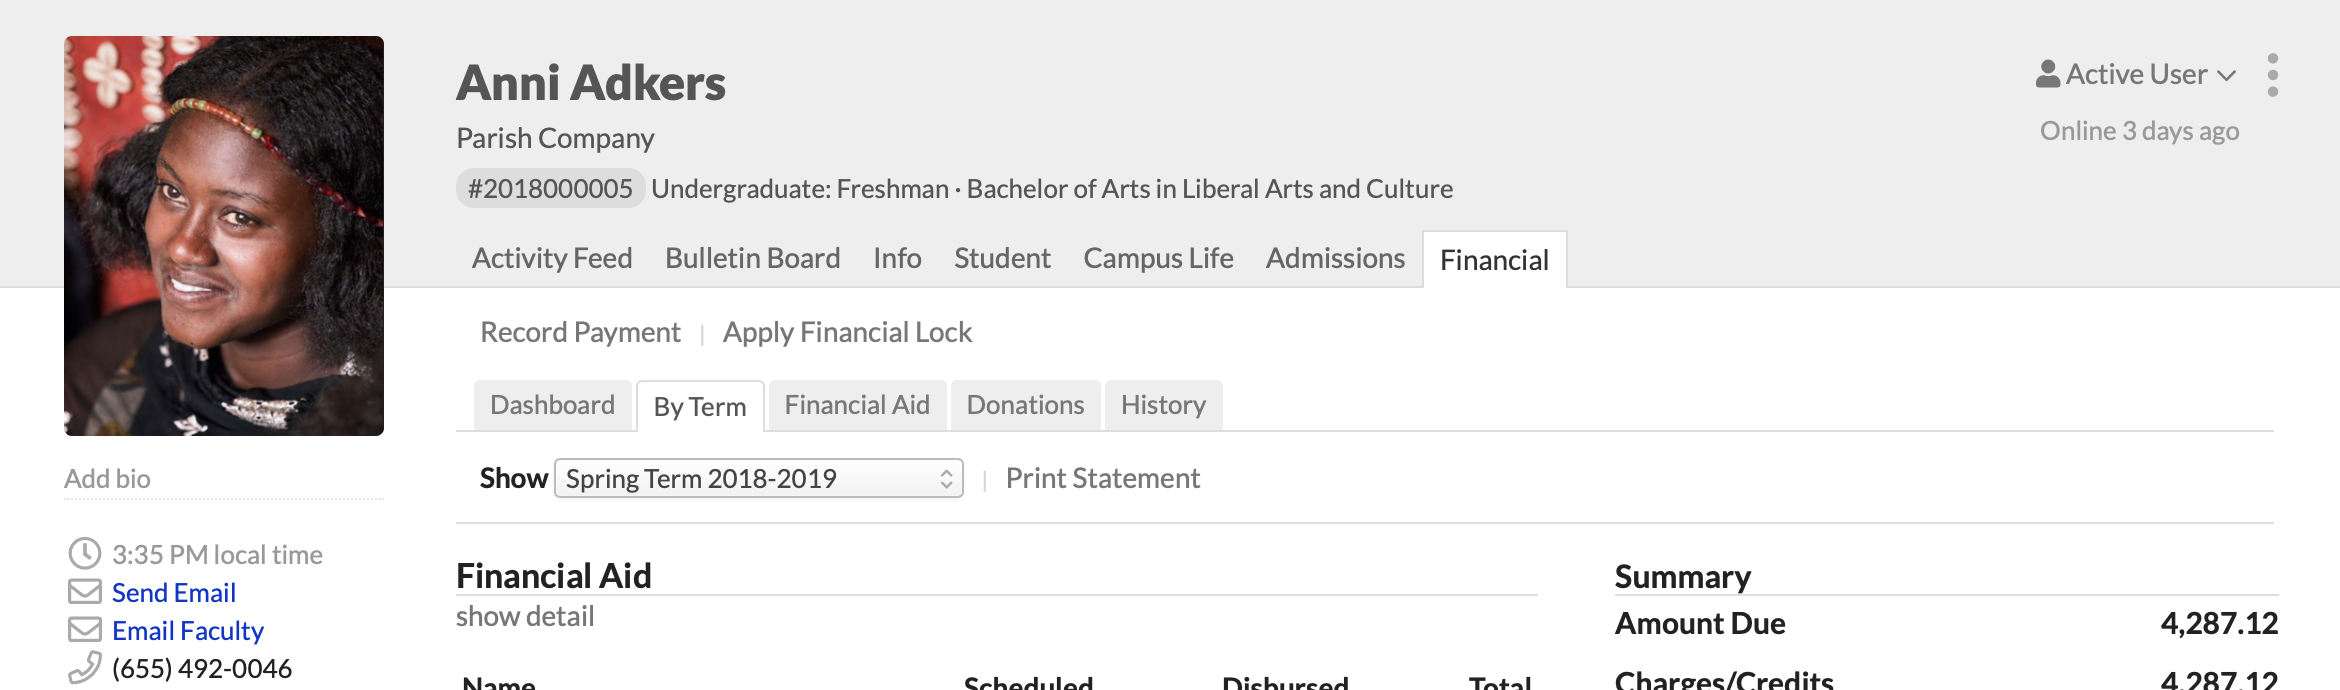The image size is (2340, 690).
Task: Go to the Financial Aid sub-tab
Action: 857,405
